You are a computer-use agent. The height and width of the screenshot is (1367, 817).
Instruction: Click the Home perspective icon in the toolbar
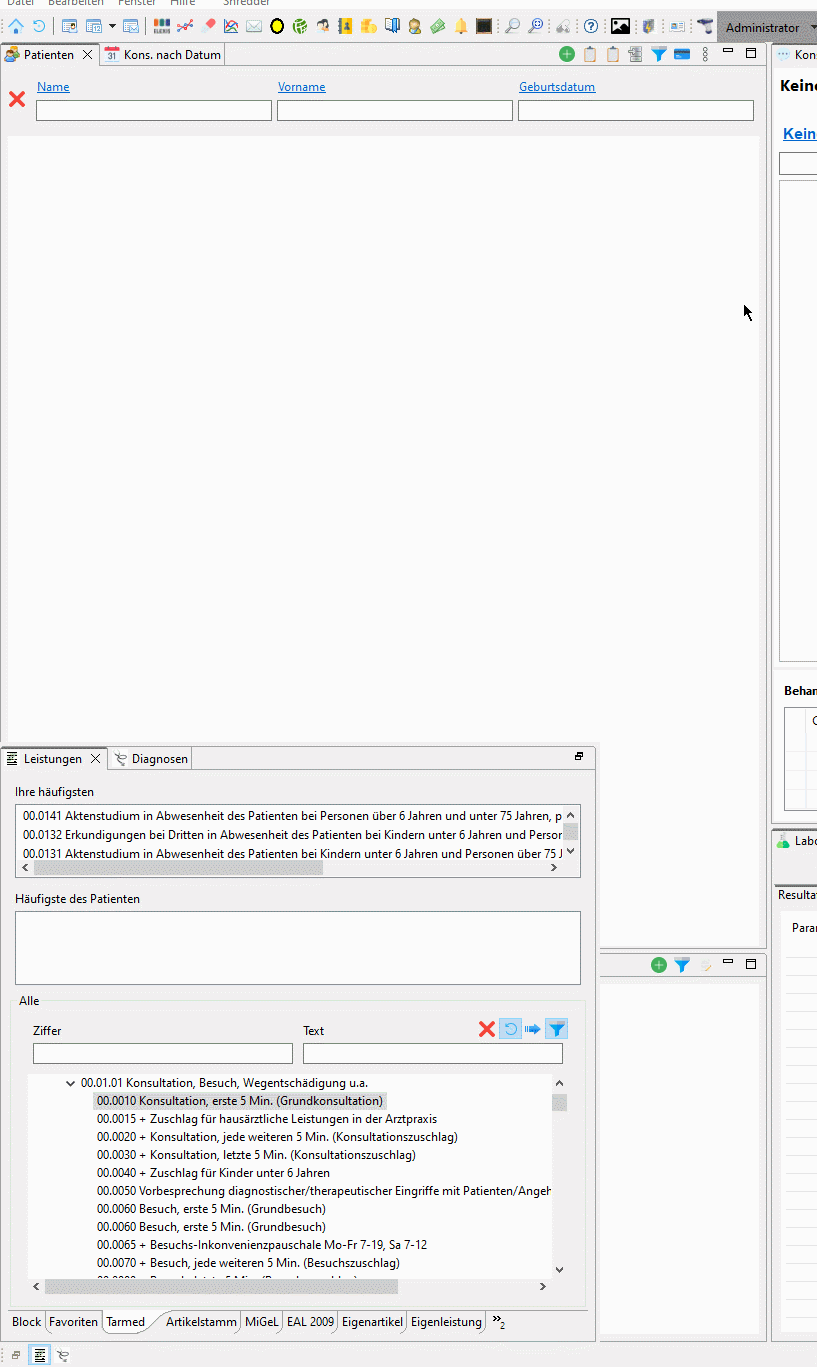pyautogui.click(x=16, y=27)
